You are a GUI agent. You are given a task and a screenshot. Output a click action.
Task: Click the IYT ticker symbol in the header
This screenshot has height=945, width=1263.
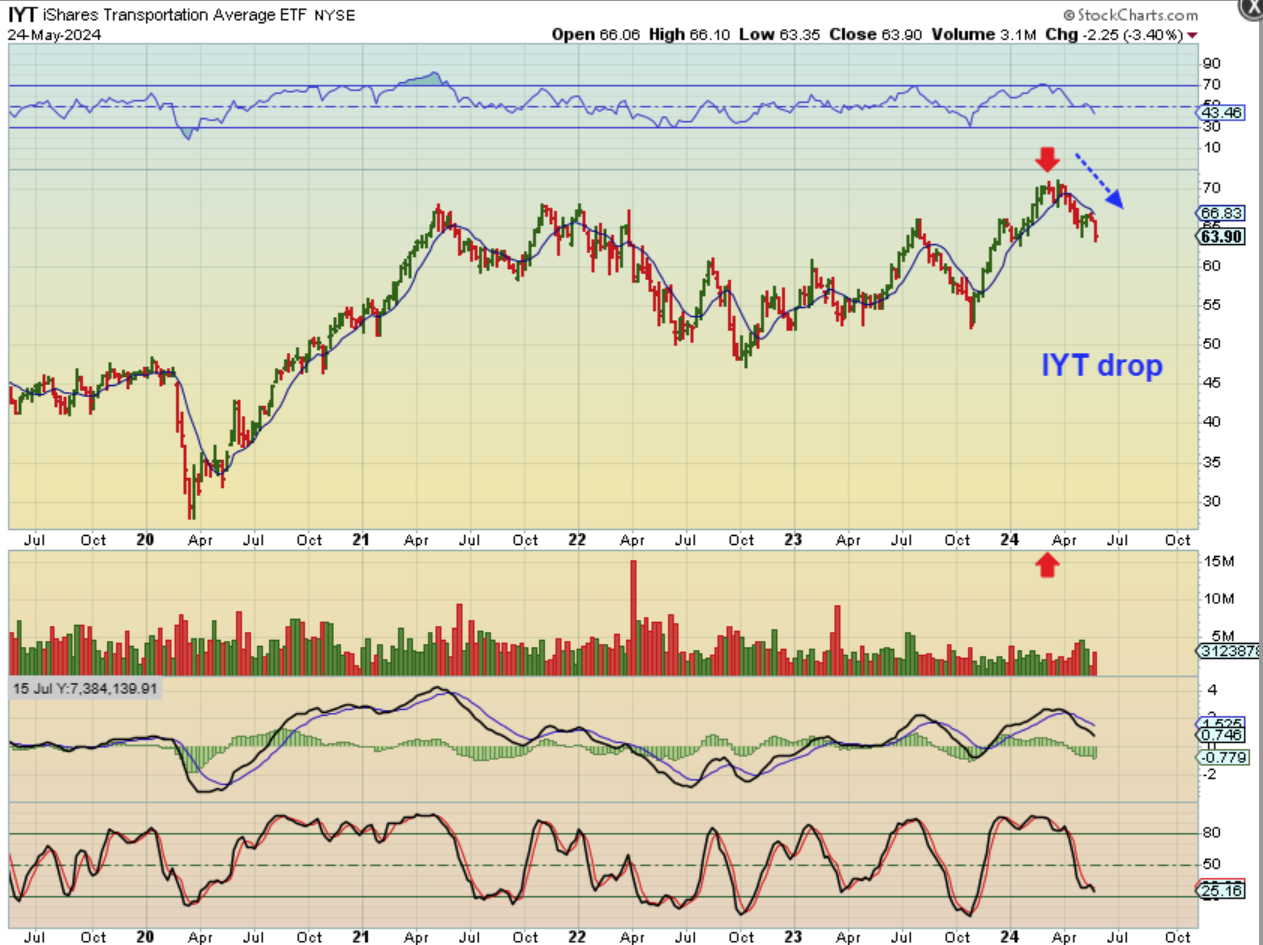pyautogui.click(x=23, y=15)
